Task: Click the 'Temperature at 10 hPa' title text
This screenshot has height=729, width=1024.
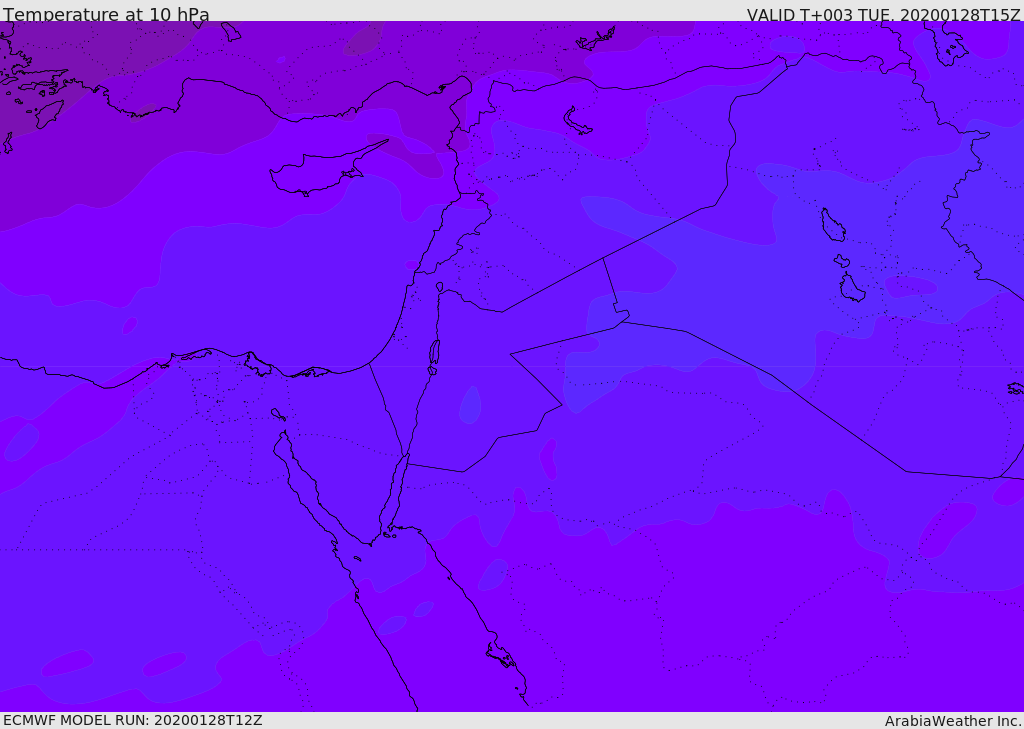Action: coord(106,14)
